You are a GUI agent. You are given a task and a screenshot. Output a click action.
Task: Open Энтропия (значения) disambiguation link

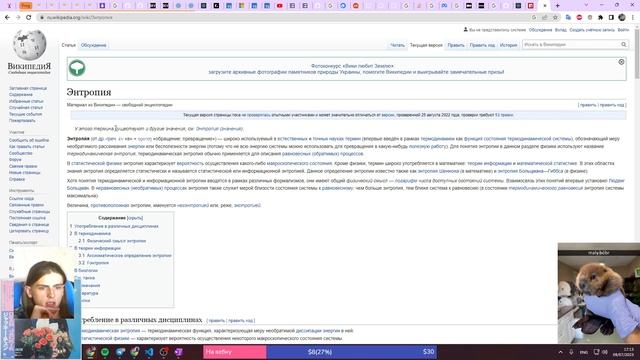coord(219,129)
